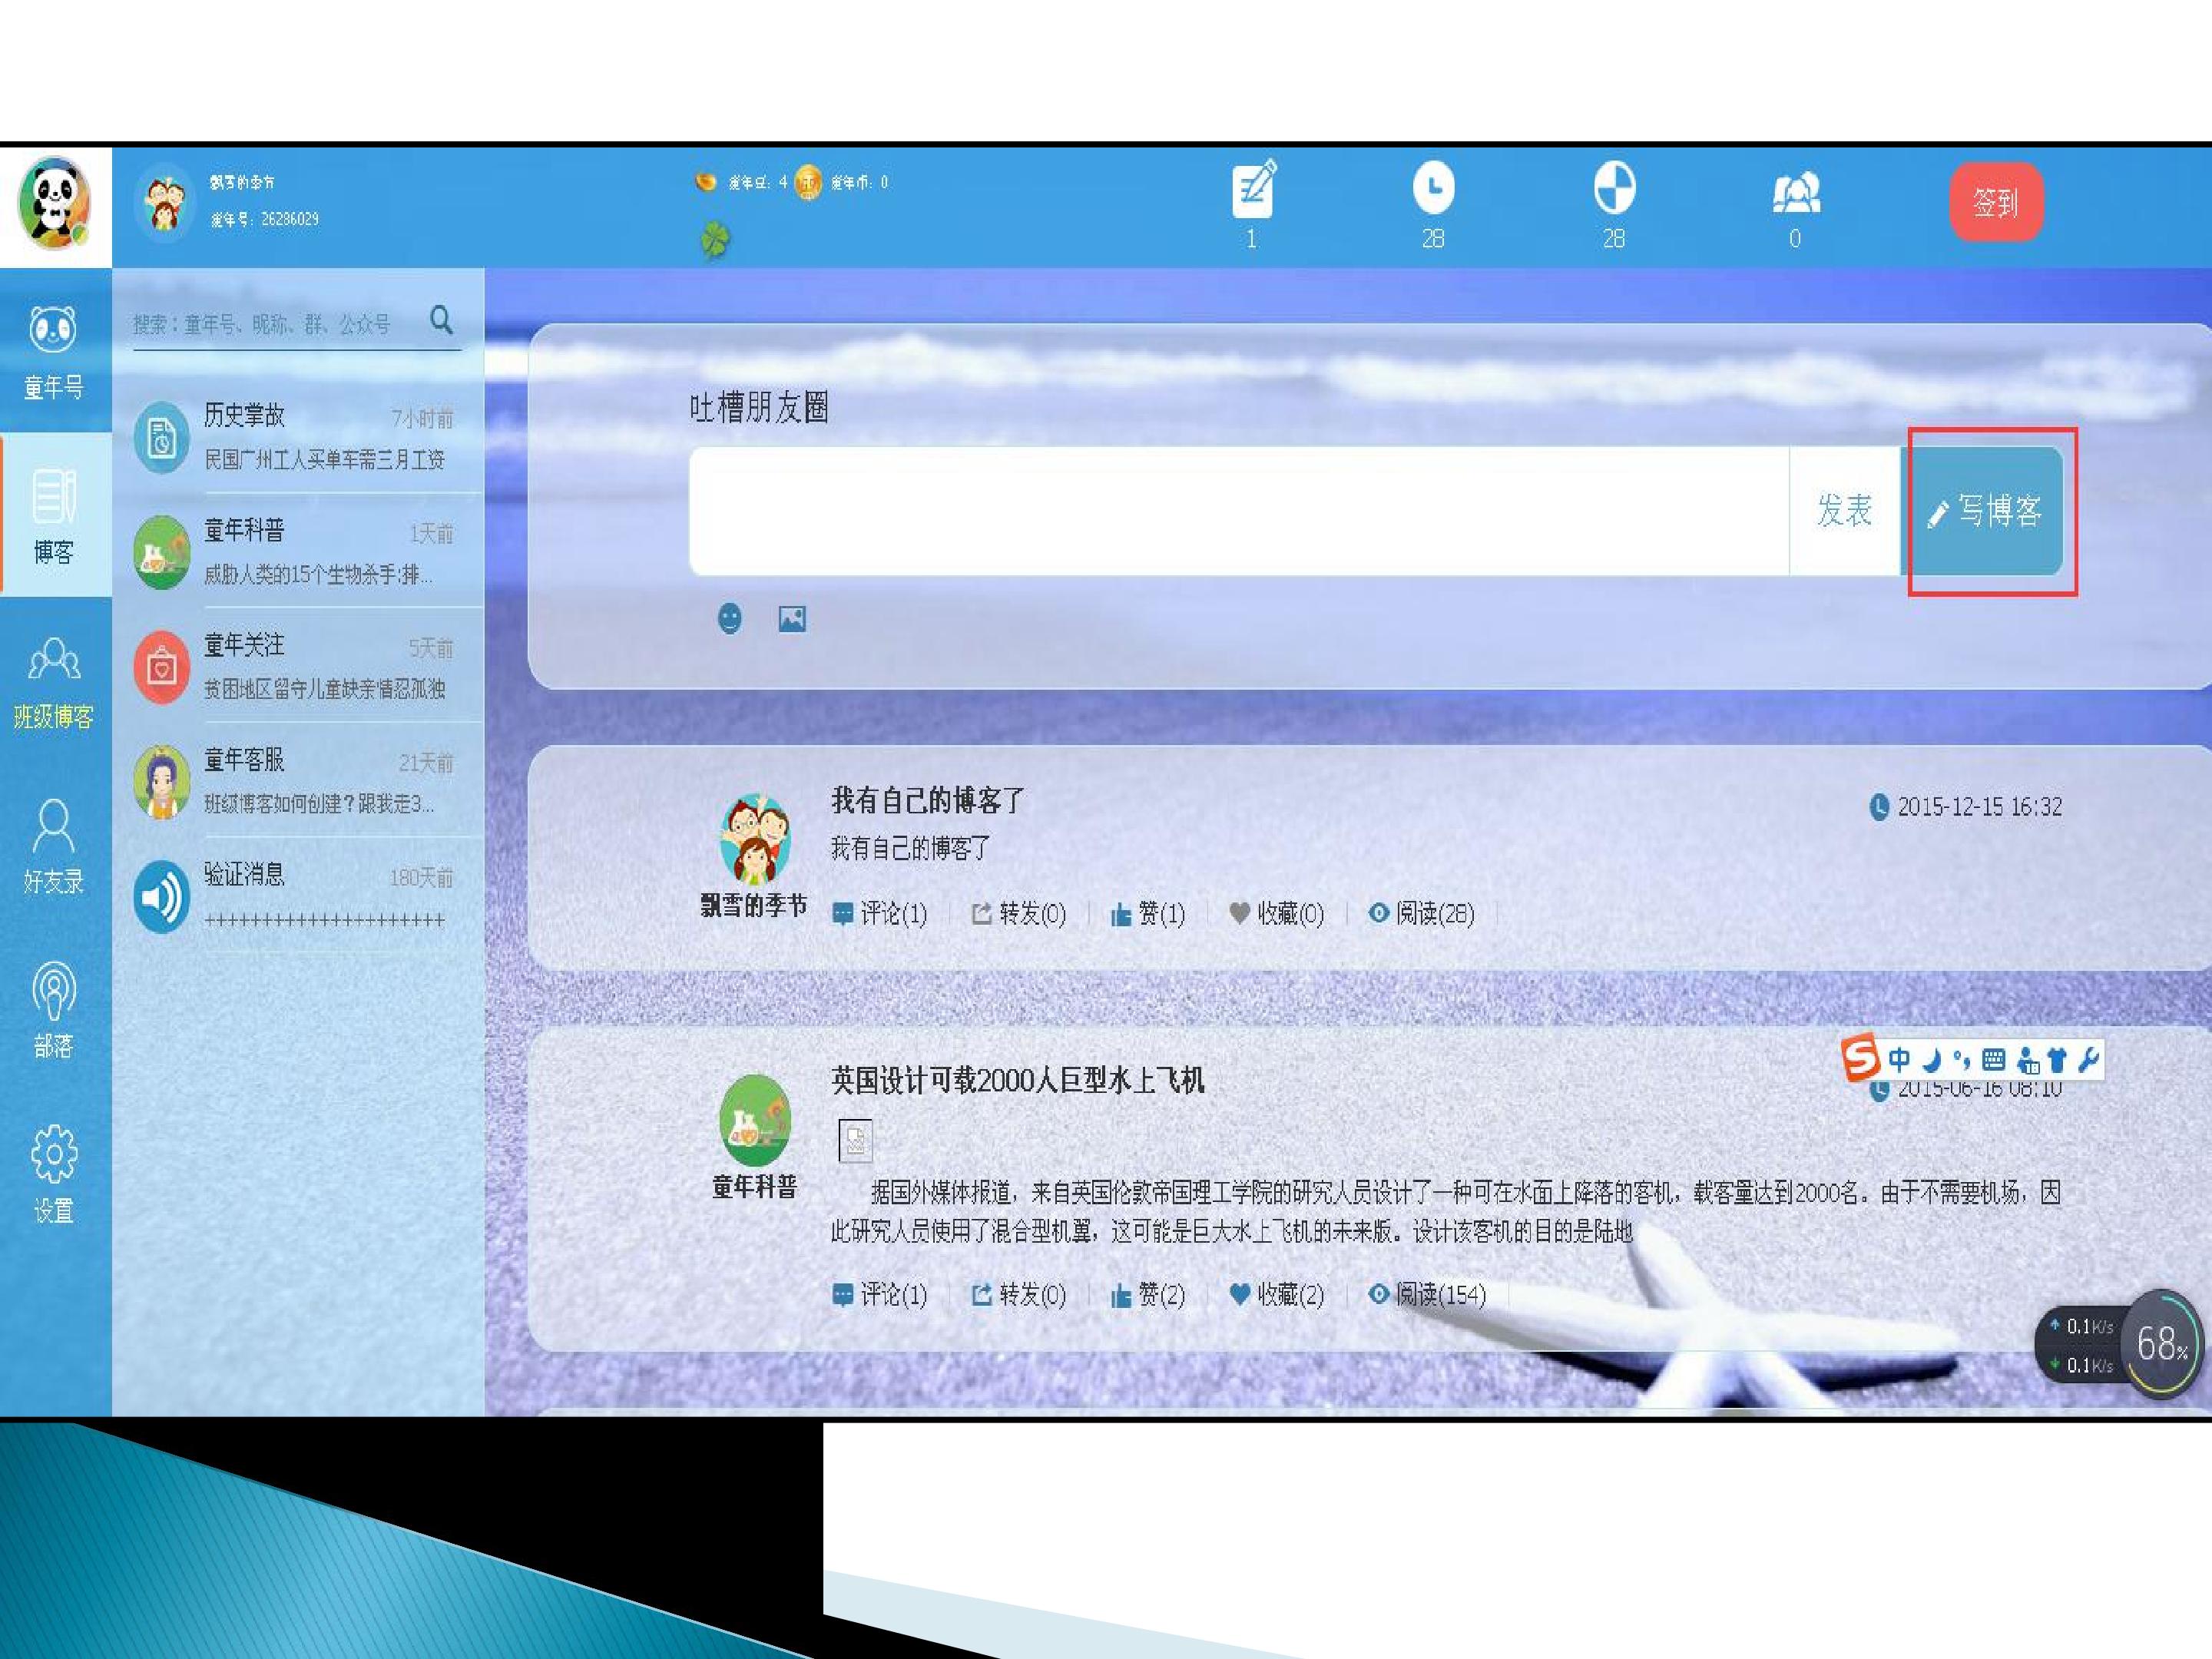Image resolution: width=2212 pixels, height=1659 pixels.
Task: Click the 写博客 button
Action: pyautogui.click(x=1982, y=511)
